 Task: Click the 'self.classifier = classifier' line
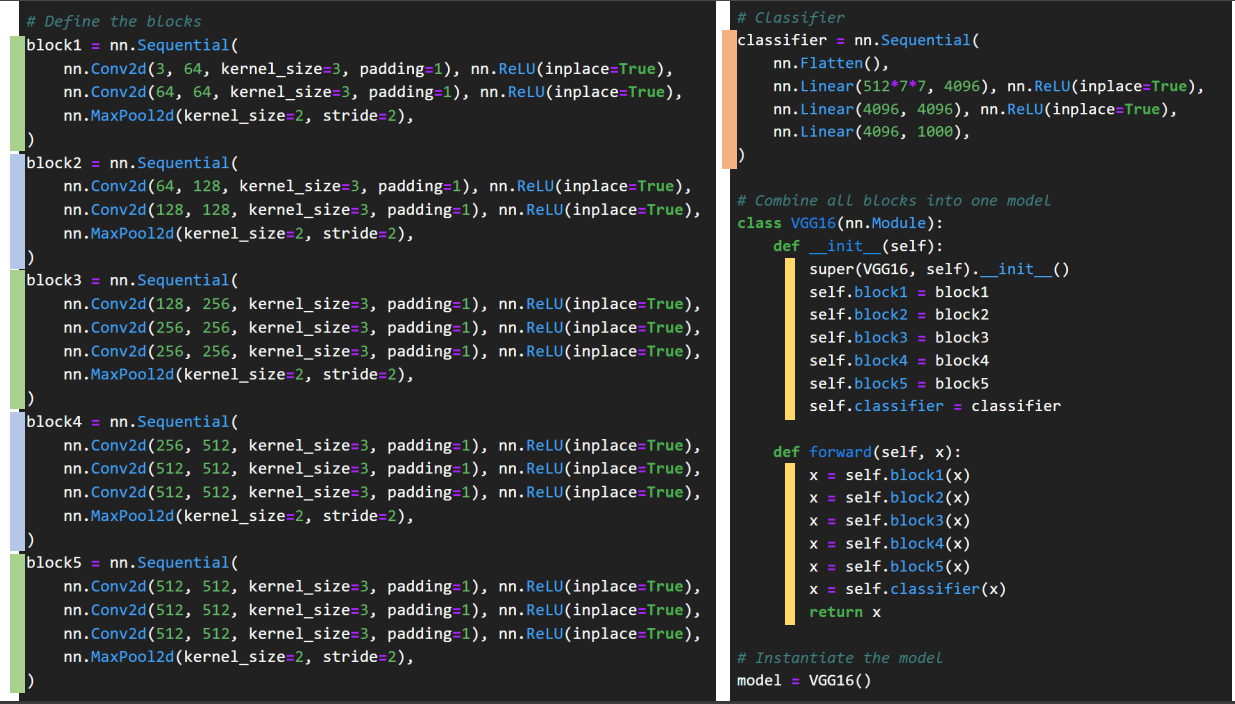coord(935,407)
